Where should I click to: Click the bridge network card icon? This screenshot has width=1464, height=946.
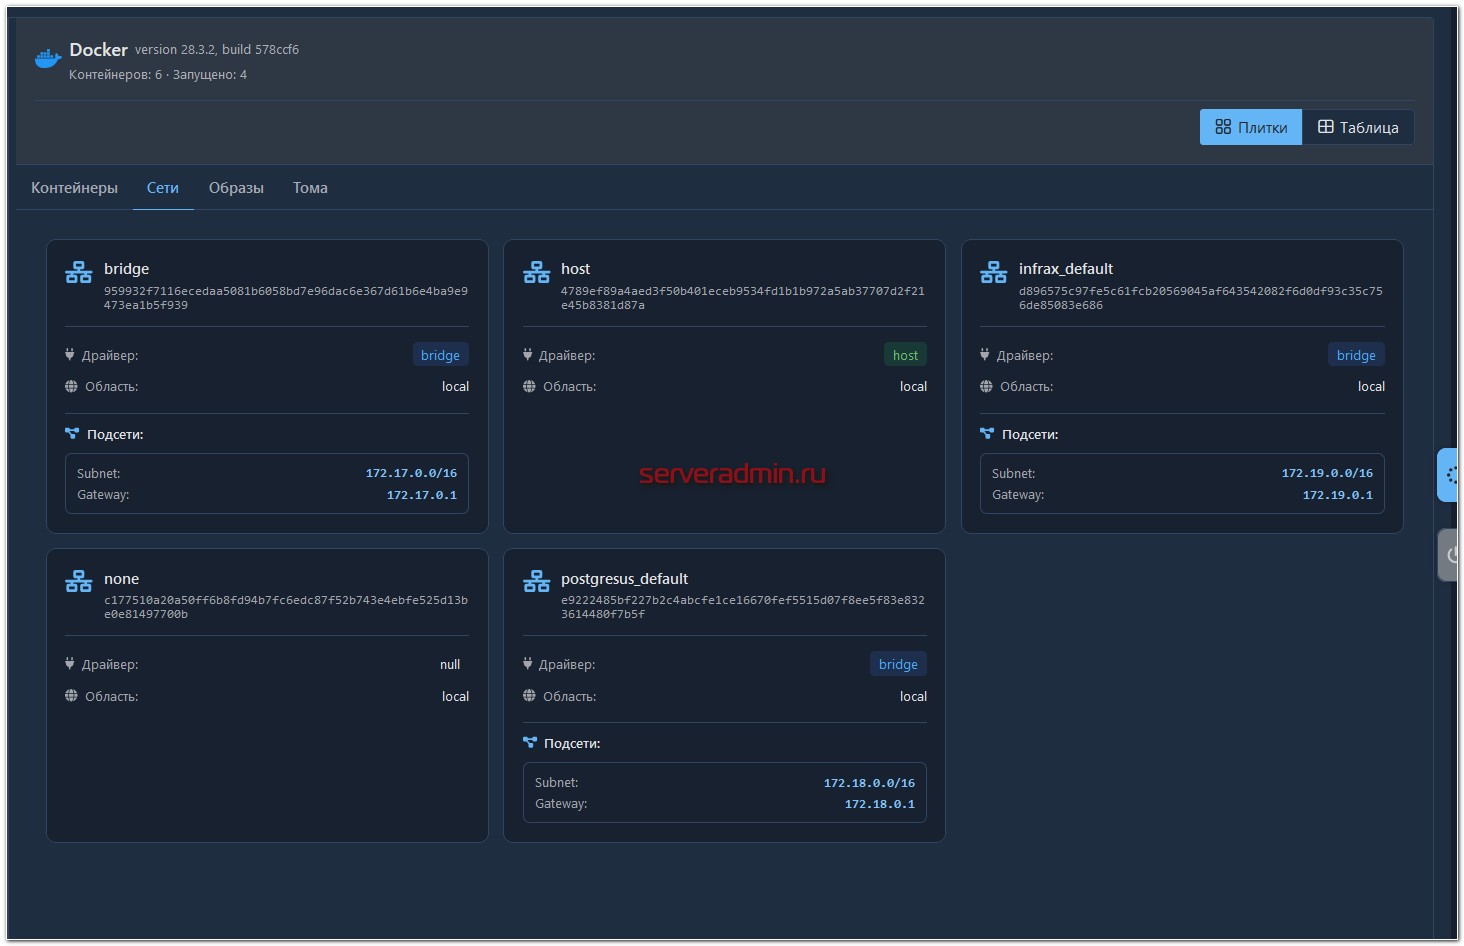(79, 272)
